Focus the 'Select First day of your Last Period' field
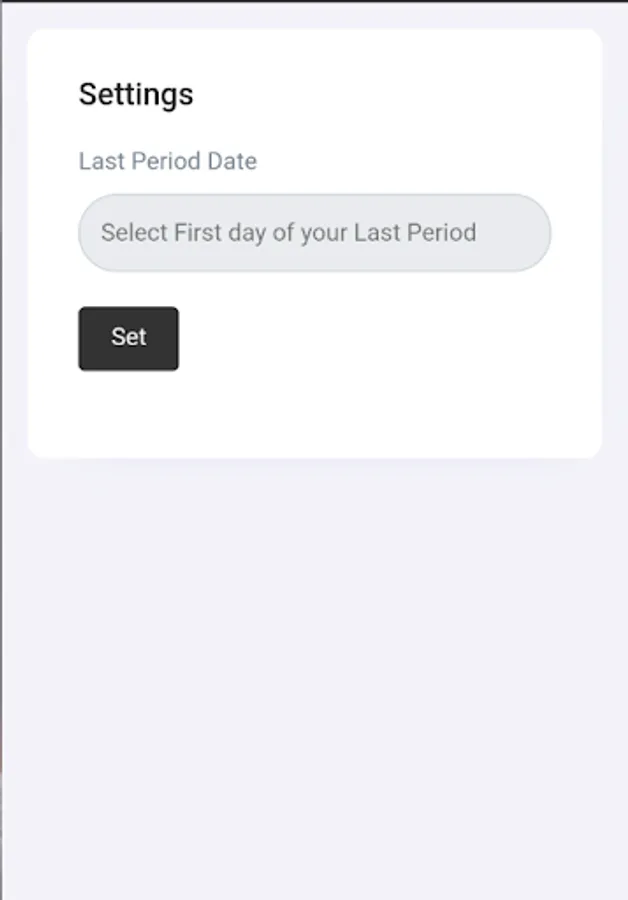This screenshot has height=900, width=628. pos(314,233)
